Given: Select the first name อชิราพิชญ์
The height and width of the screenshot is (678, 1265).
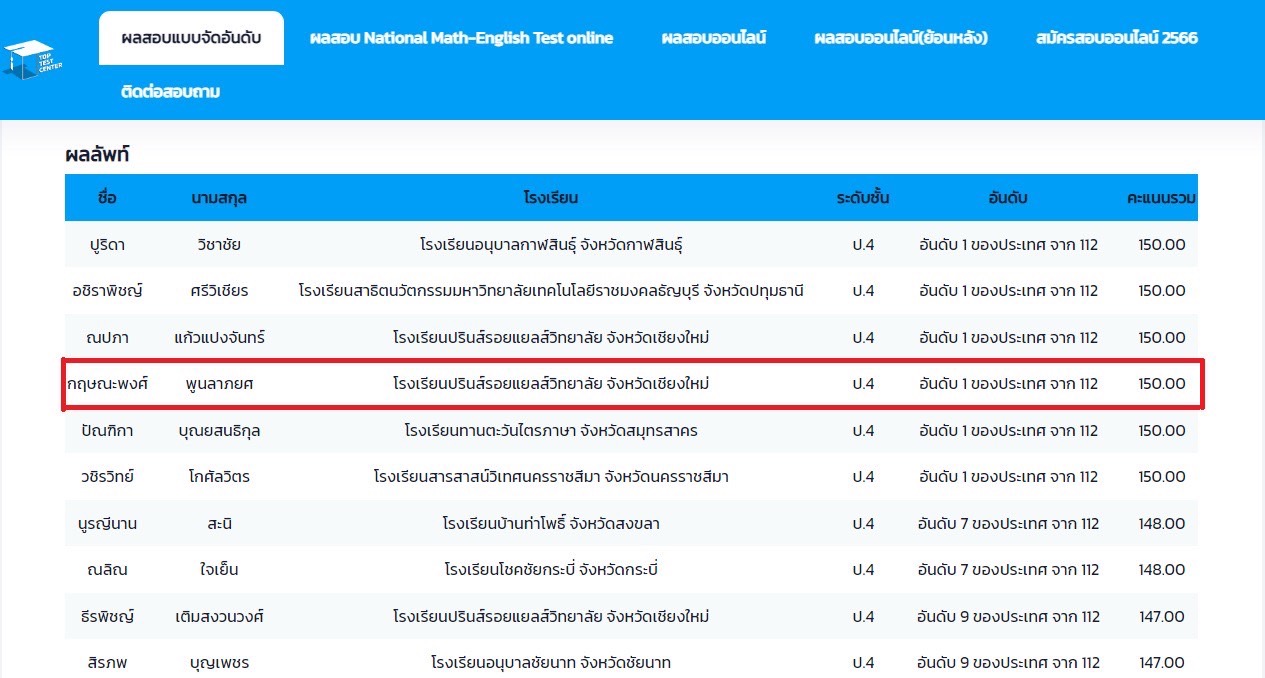Looking at the screenshot, I should pyautogui.click(x=107, y=291).
